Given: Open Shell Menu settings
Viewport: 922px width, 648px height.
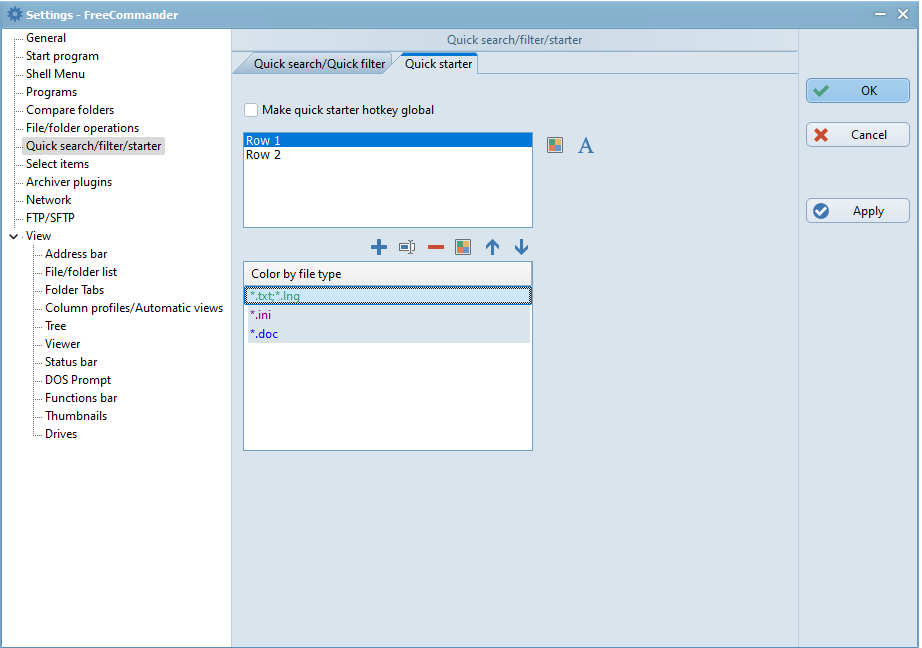Looking at the screenshot, I should [x=55, y=74].
